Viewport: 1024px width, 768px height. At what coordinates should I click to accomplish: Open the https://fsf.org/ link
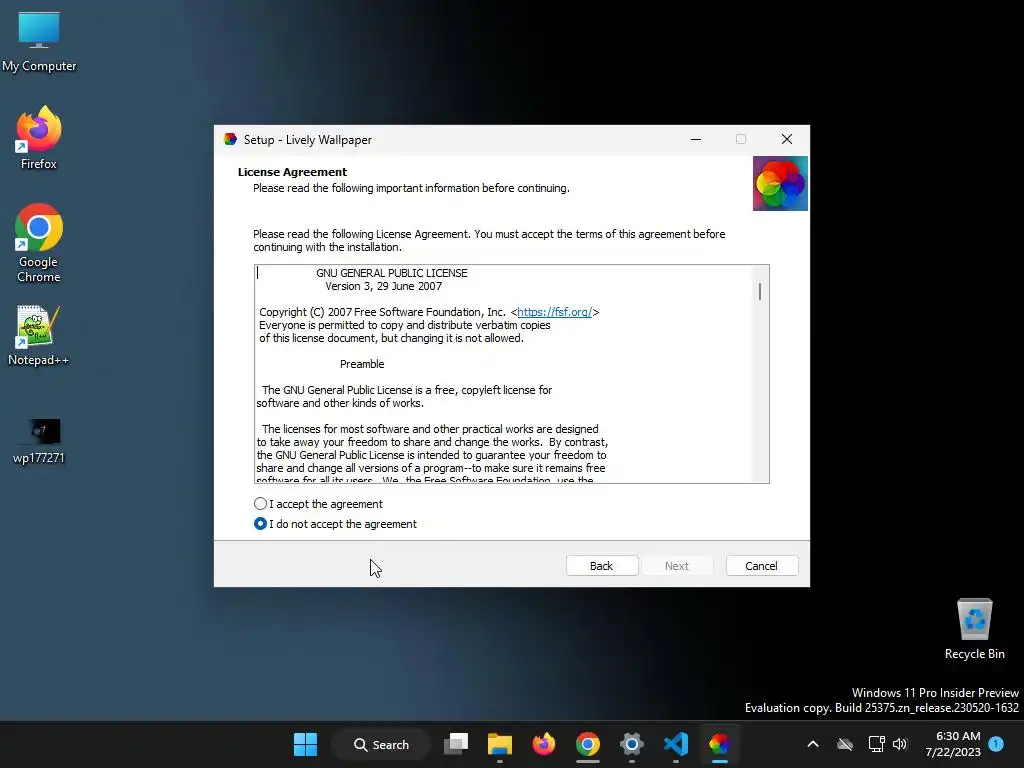coord(554,312)
